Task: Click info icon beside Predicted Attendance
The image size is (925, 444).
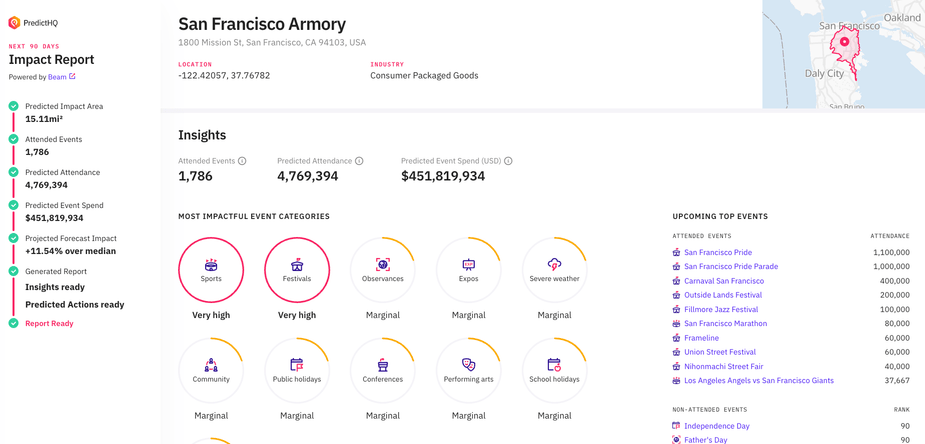Action: (x=359, y=161)
